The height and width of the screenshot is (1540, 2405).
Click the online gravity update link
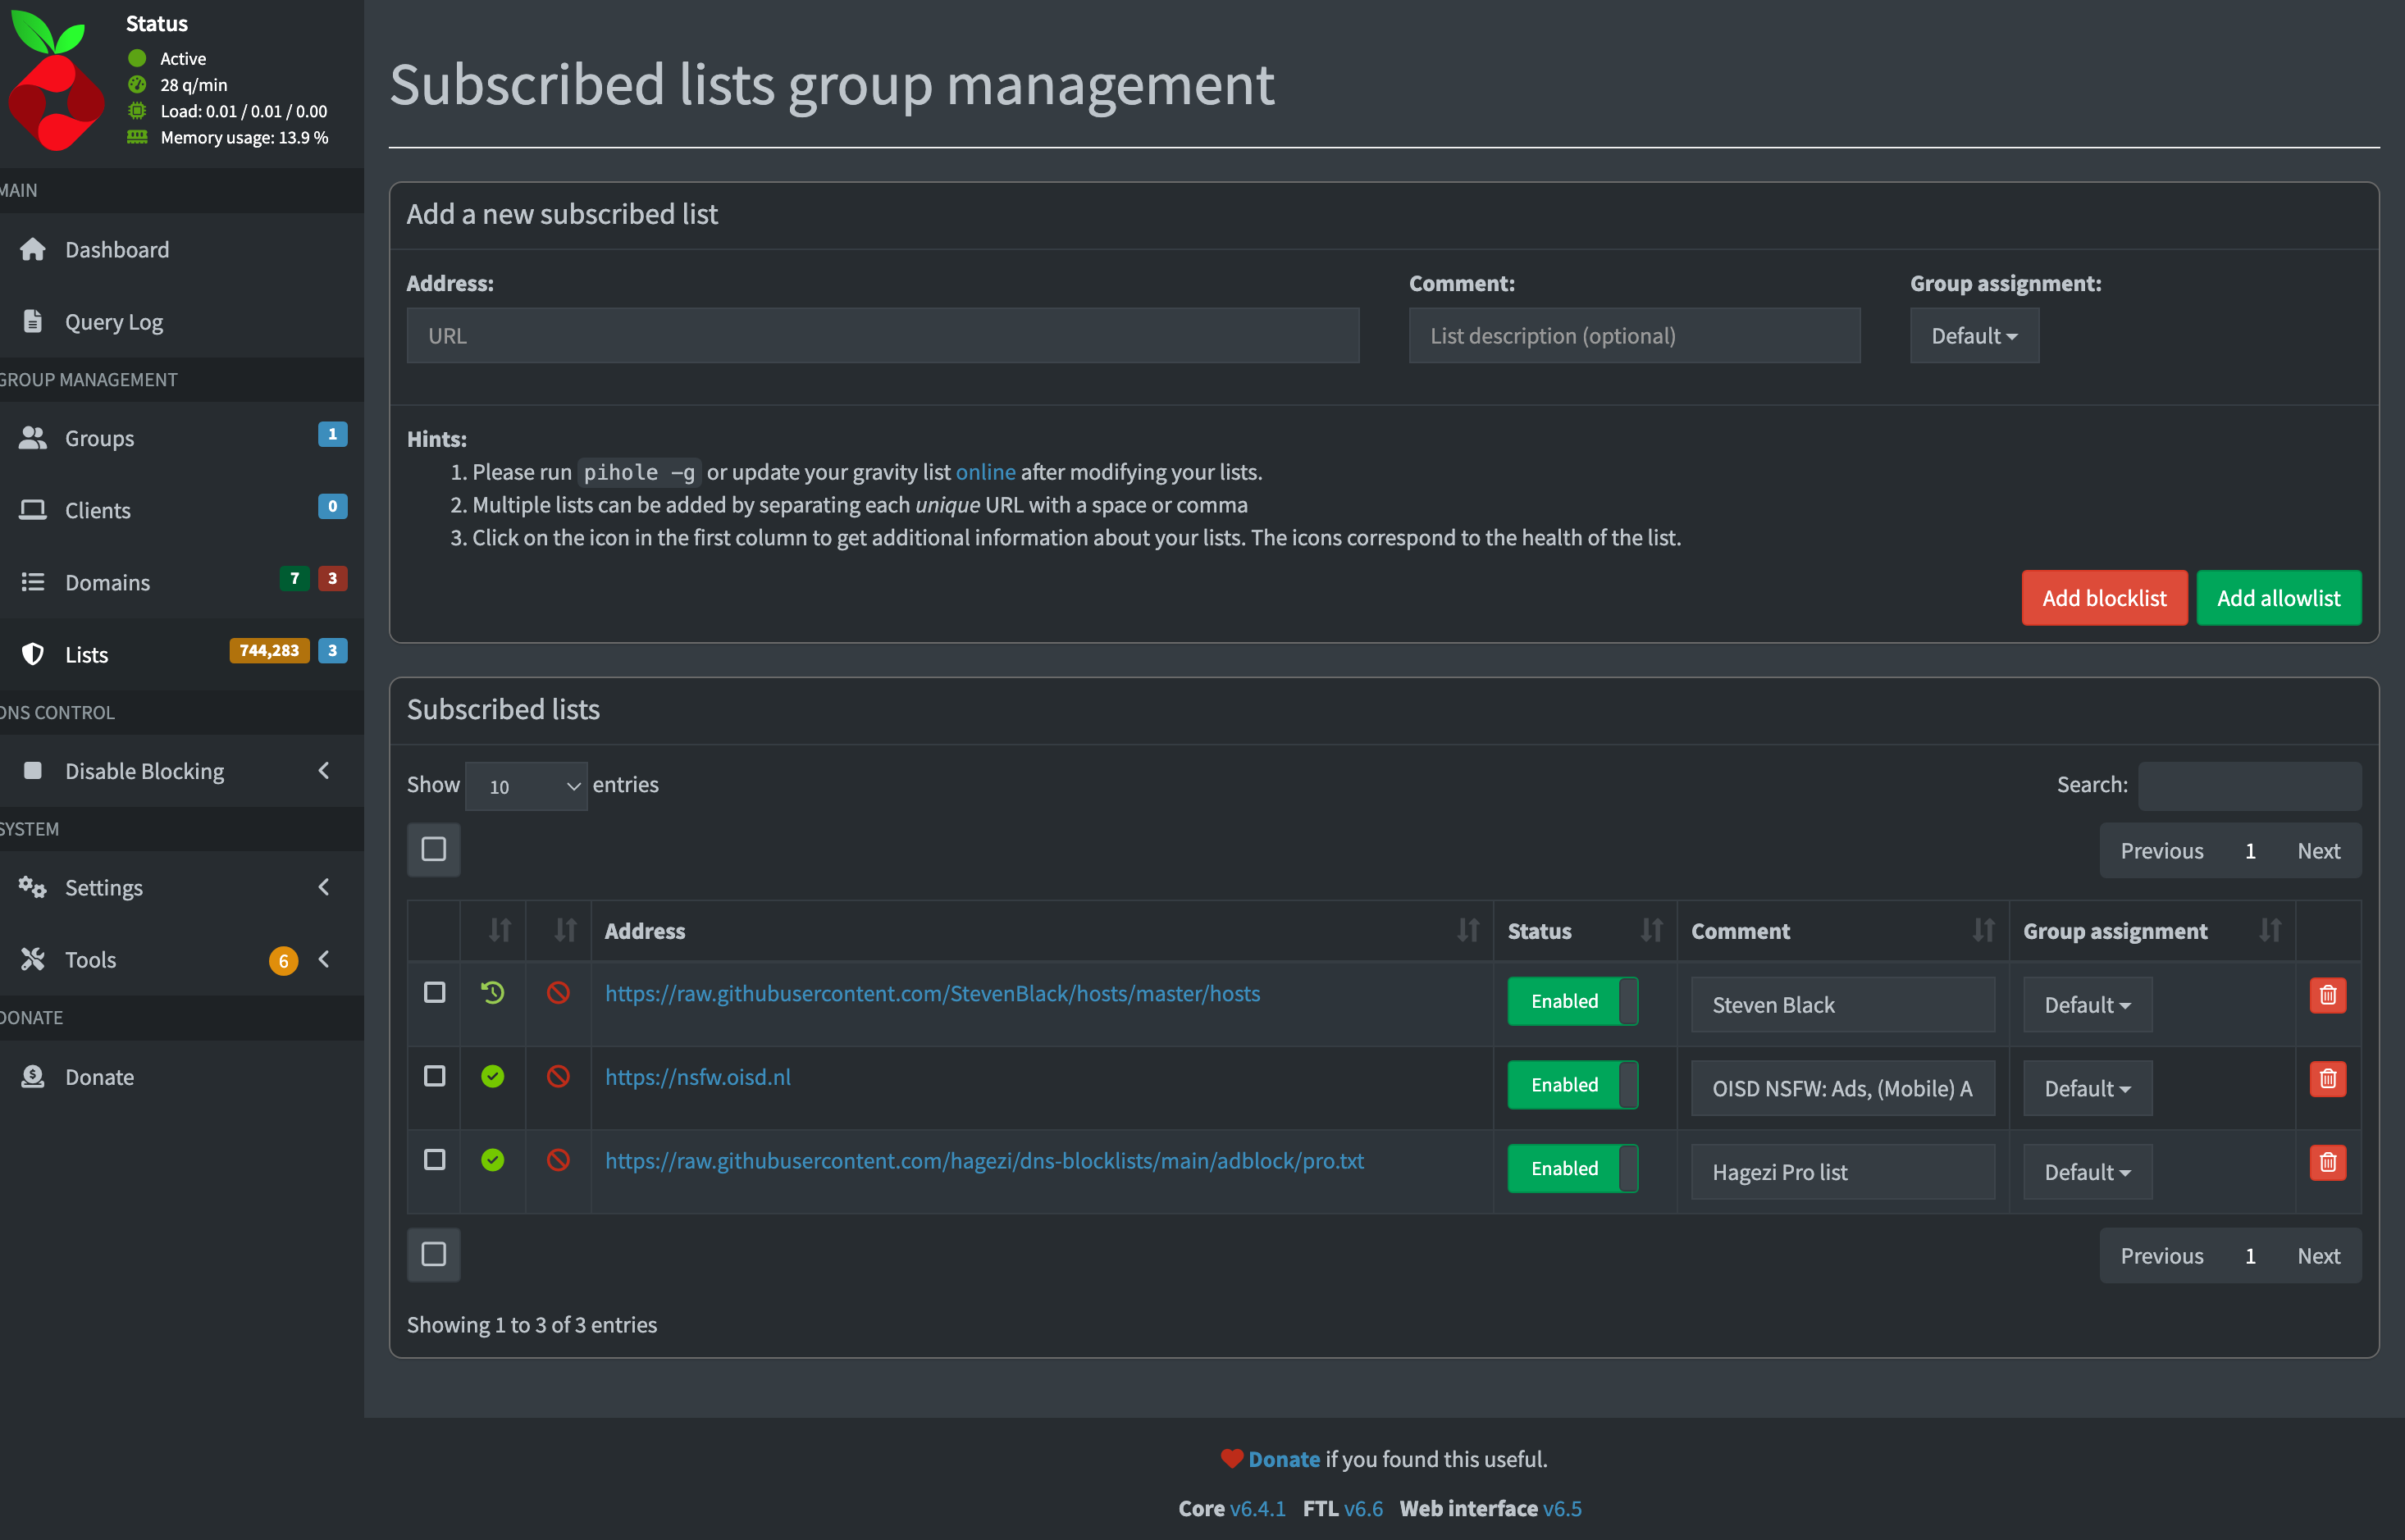point(985,472)
